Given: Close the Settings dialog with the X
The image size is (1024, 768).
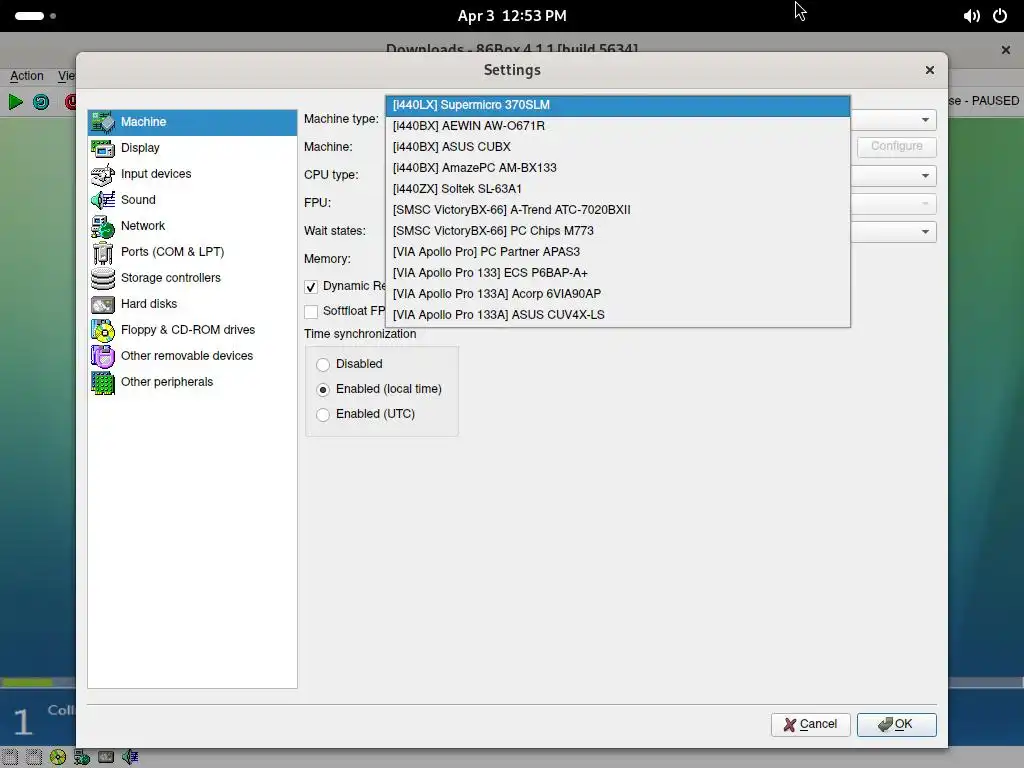Looking at the screenshot, I should [930, 70].
